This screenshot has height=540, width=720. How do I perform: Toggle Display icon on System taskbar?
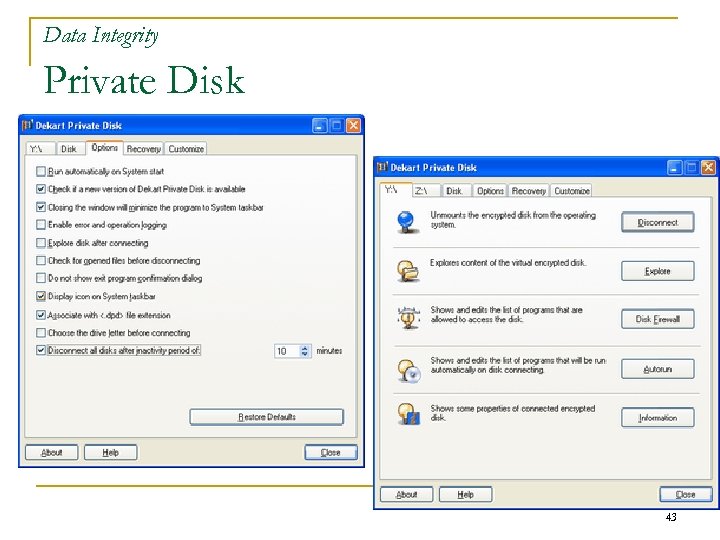tap(41, 296)
